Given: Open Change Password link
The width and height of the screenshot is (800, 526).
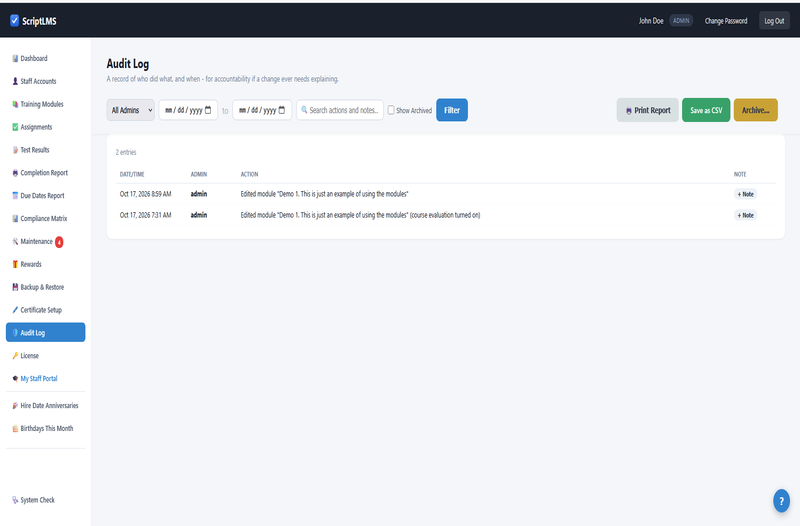Looking at the screenshot, I should point(726,21).
